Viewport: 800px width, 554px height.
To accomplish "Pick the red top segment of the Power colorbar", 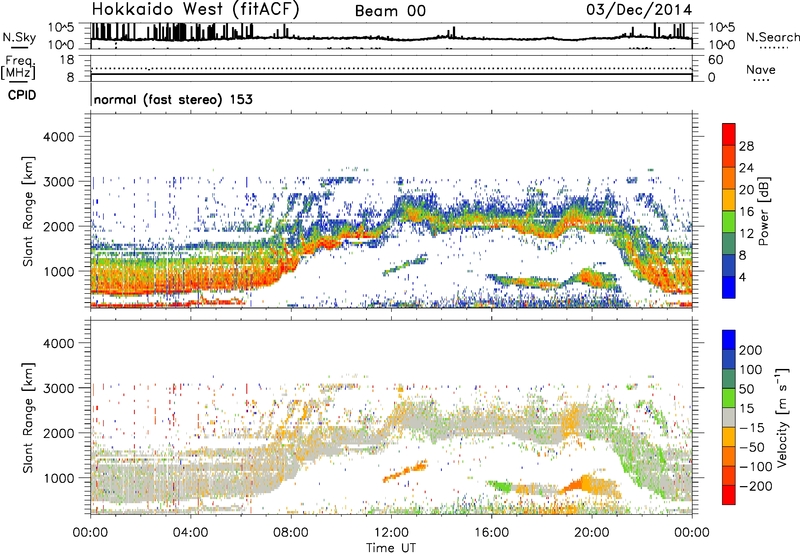I will click(729, 135).
